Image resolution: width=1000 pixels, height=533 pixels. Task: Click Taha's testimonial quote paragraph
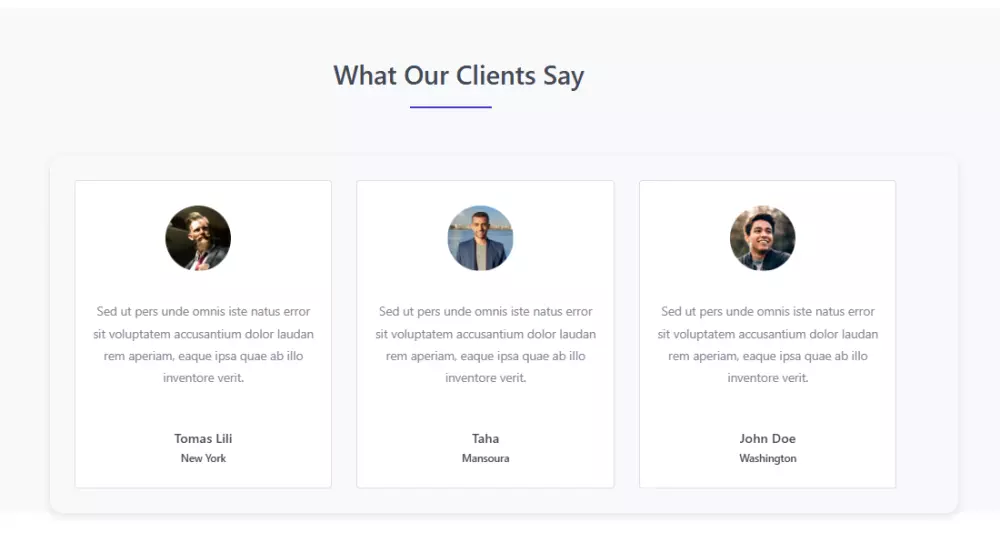coord(485,344)
